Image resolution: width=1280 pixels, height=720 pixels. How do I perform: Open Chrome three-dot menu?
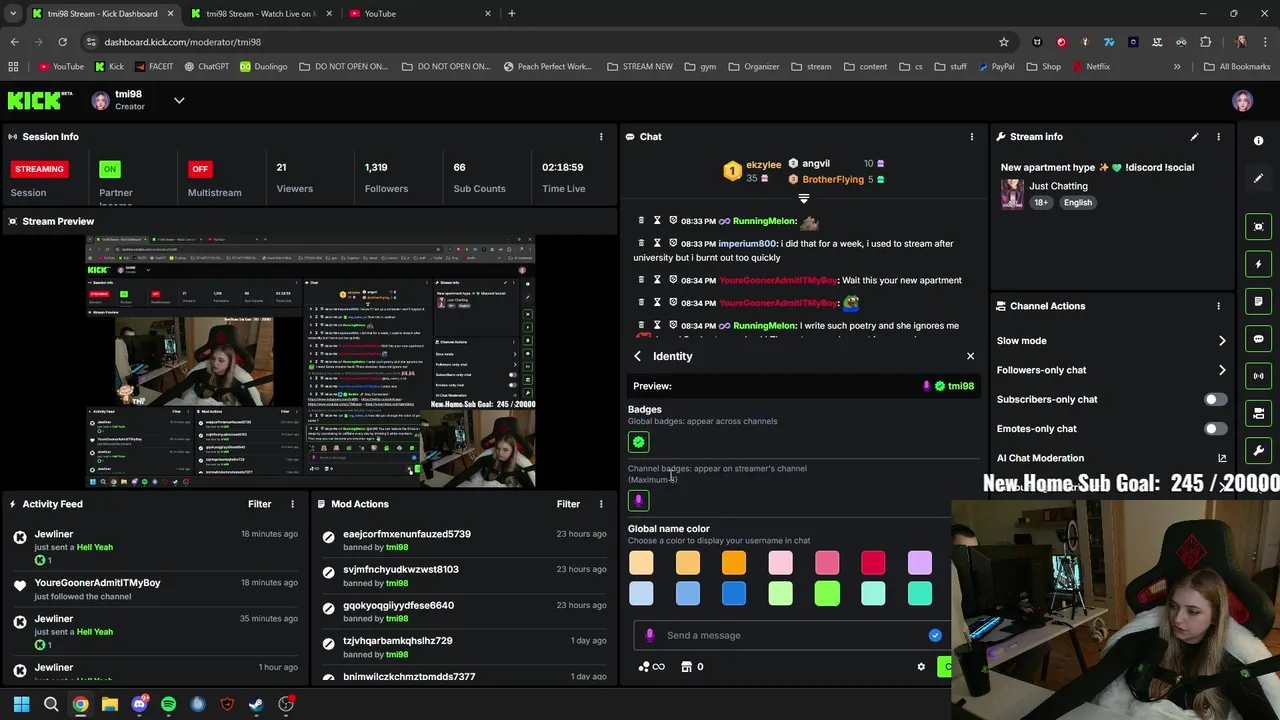coord(1265,42)
